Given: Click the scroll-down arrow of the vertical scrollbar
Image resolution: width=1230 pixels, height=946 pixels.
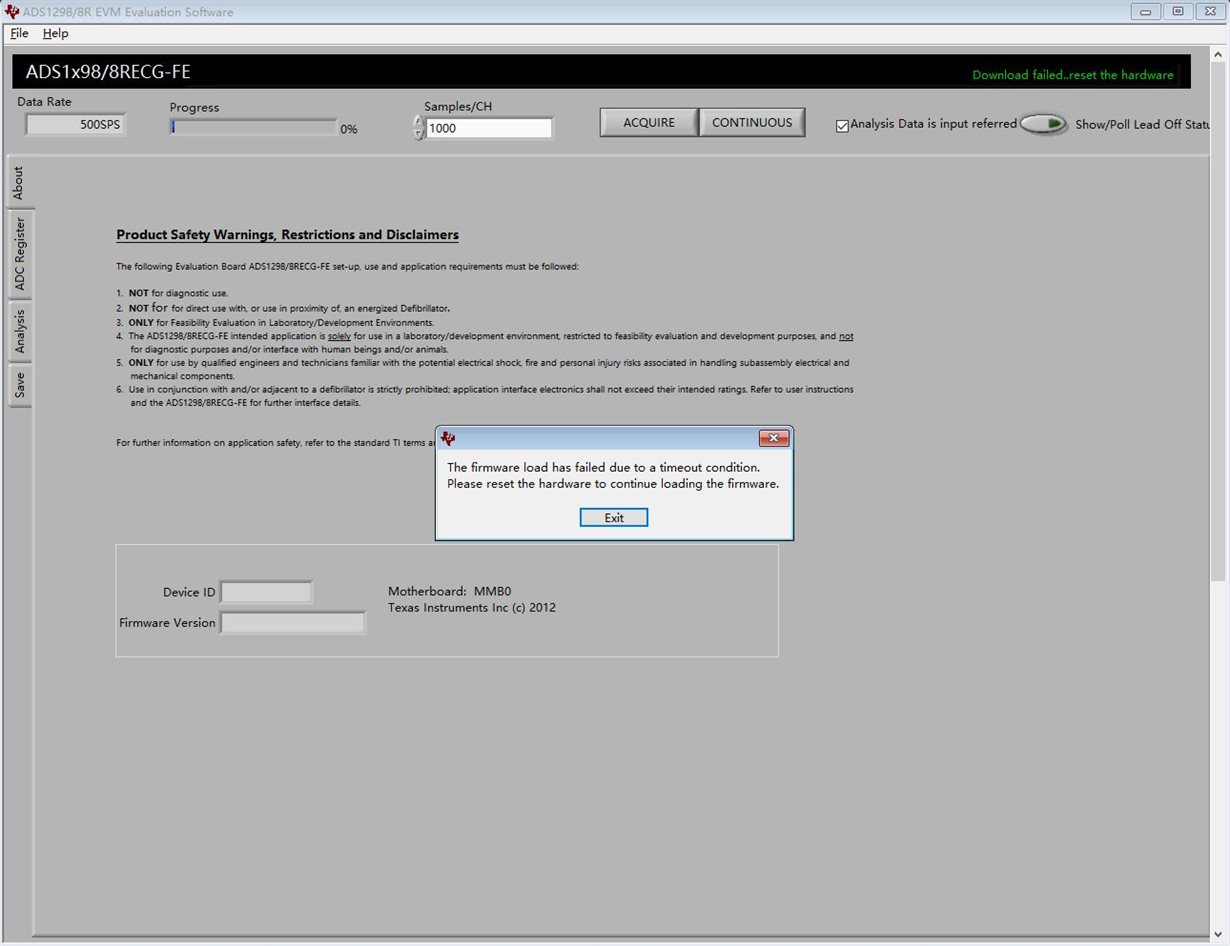Looking at the screenshot, I should pyautogui.click(x=1218, y=936).
